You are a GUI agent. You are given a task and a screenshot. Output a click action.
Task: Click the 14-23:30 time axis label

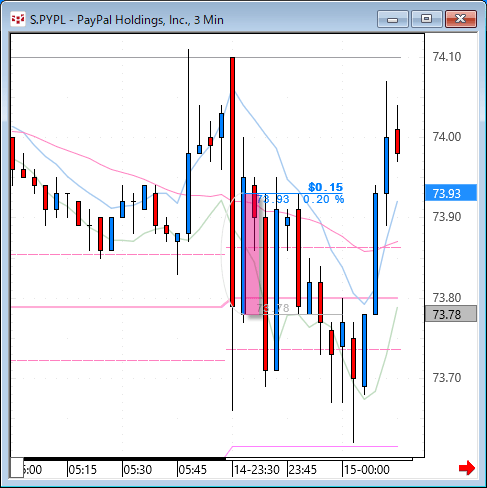point(257,470)
